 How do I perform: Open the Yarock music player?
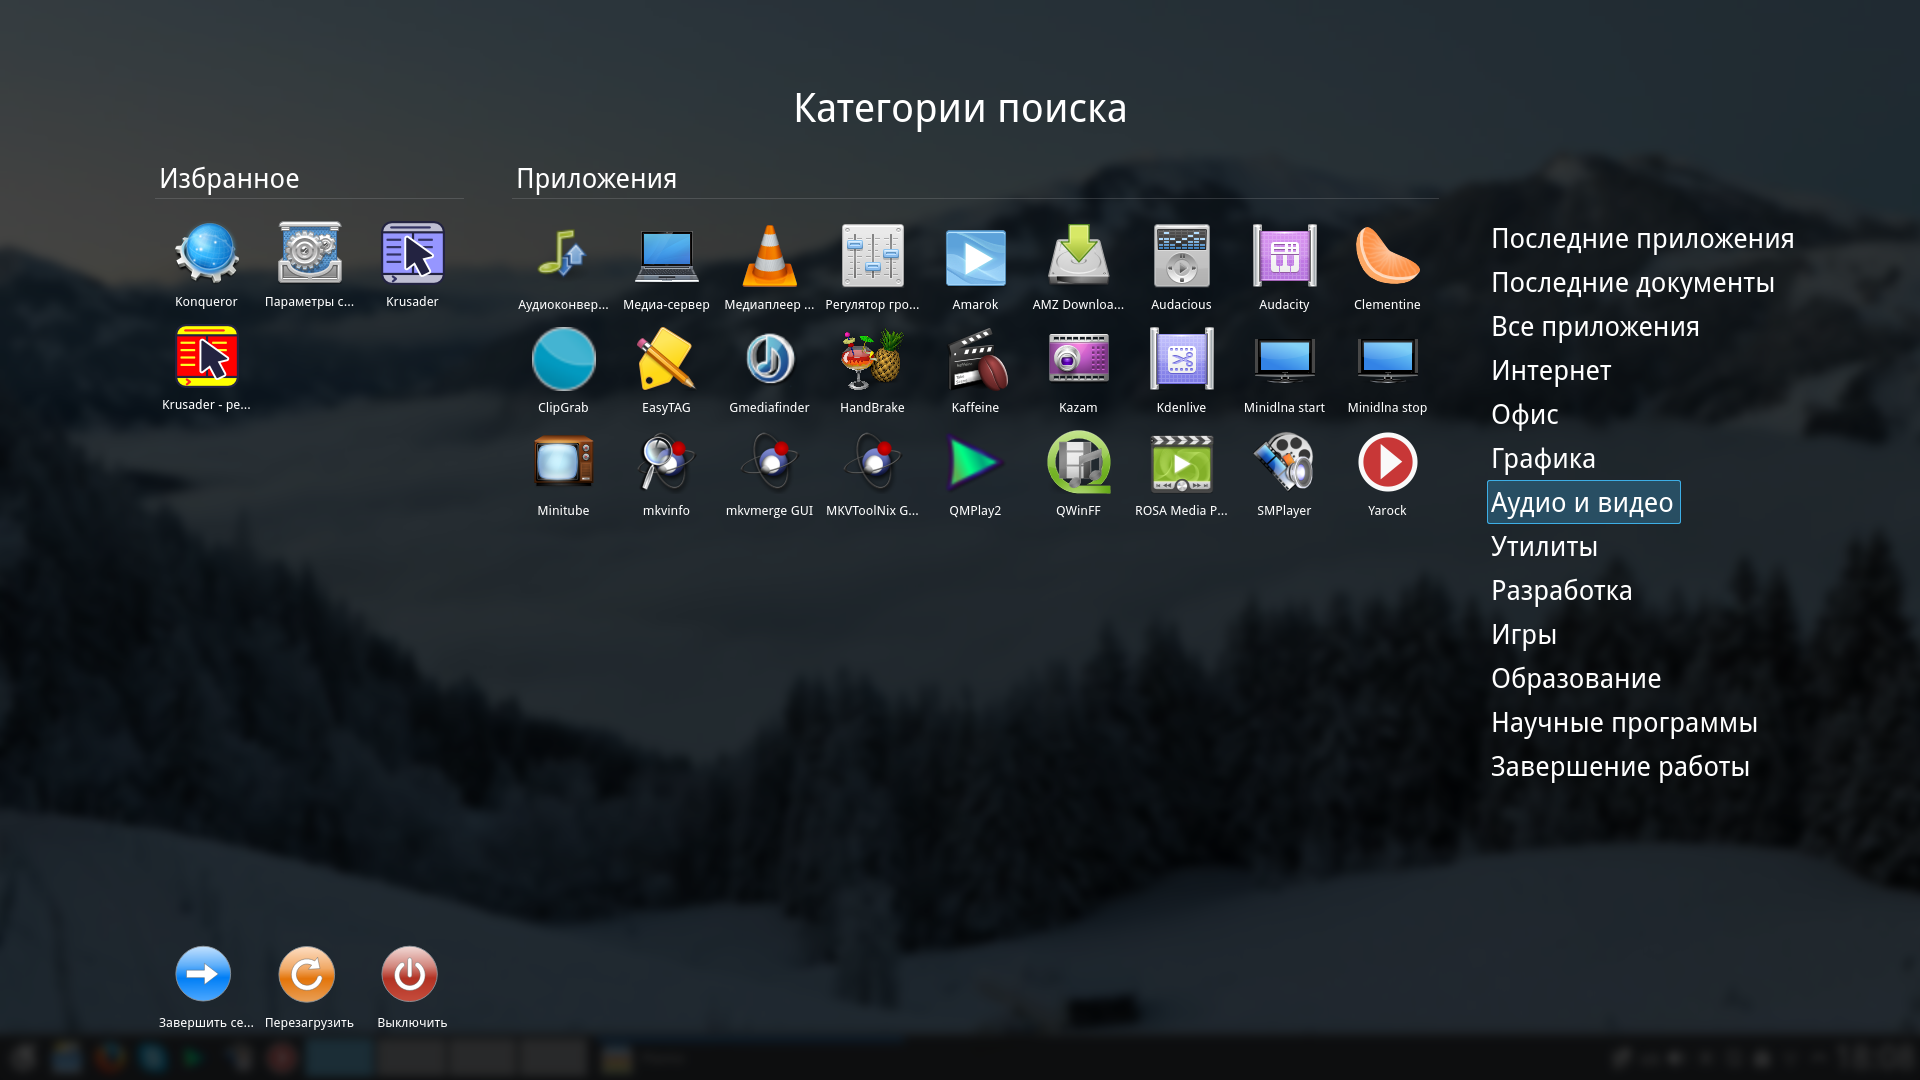[x=1387, y=463]
